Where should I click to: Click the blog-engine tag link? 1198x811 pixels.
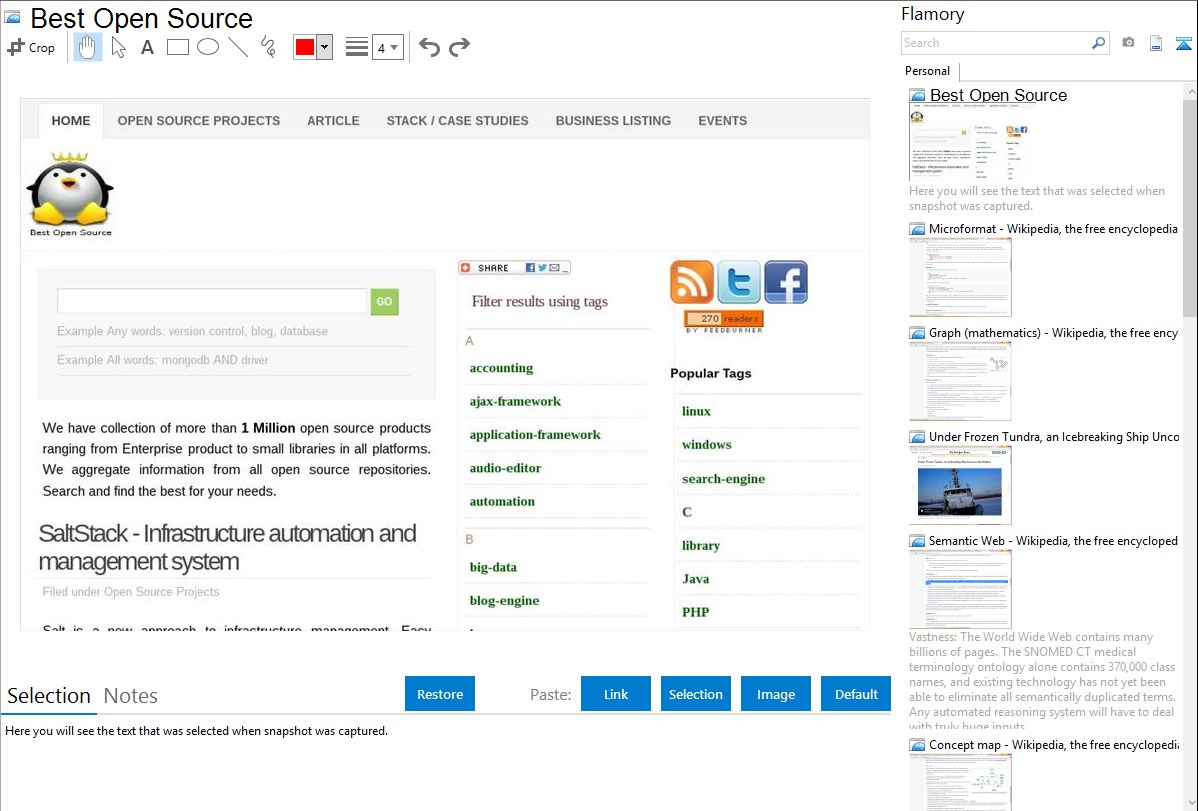[504, 600]
